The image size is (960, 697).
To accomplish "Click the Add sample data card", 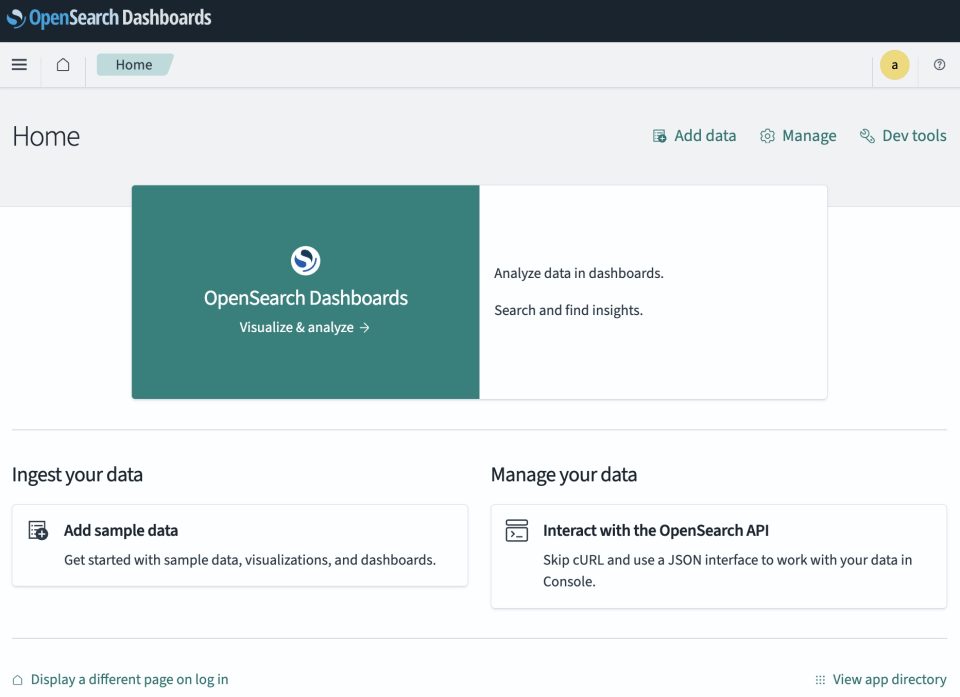I will point(240,545).
